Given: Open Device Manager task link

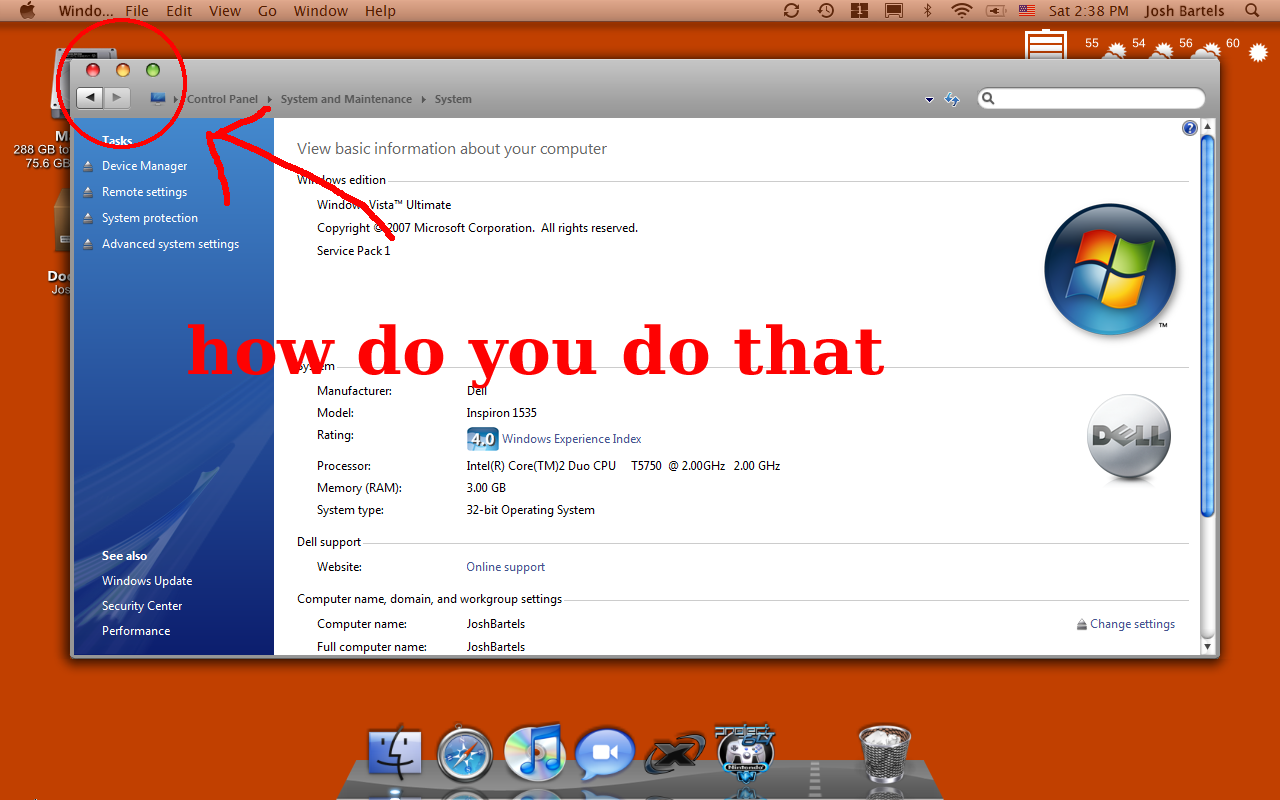Looking at the screenshot, I should pyautogui.click(x=144, y=166).
